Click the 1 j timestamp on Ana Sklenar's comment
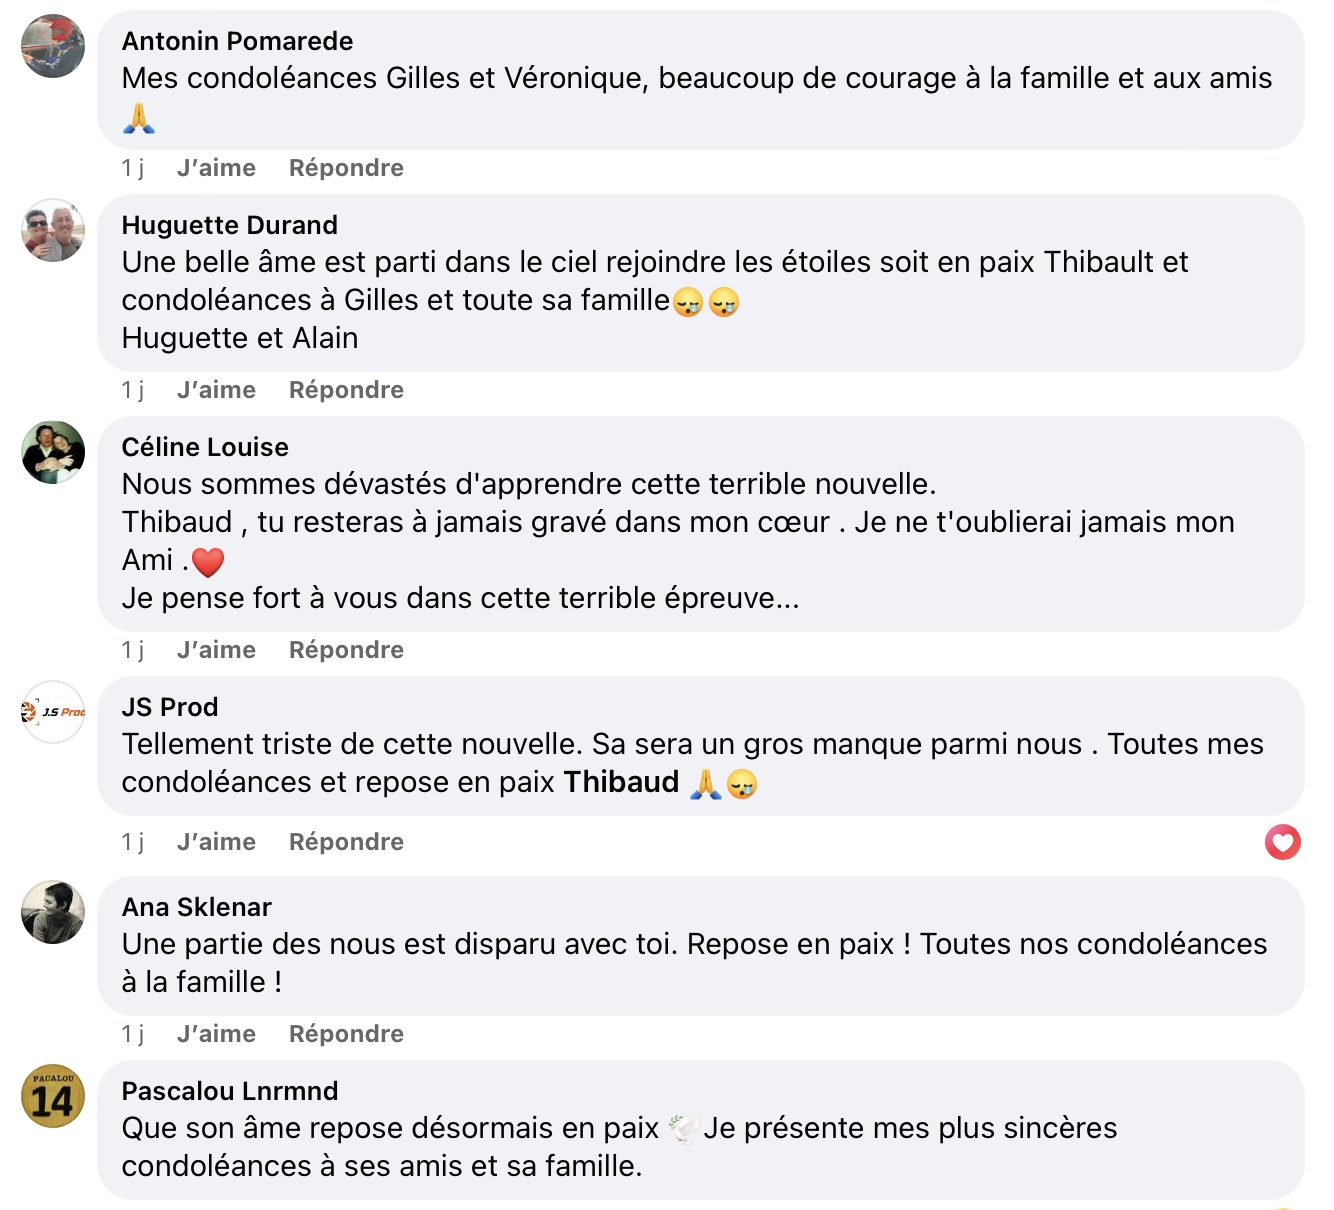This screenshot has width=1334, height=1210. [132, 1034]
